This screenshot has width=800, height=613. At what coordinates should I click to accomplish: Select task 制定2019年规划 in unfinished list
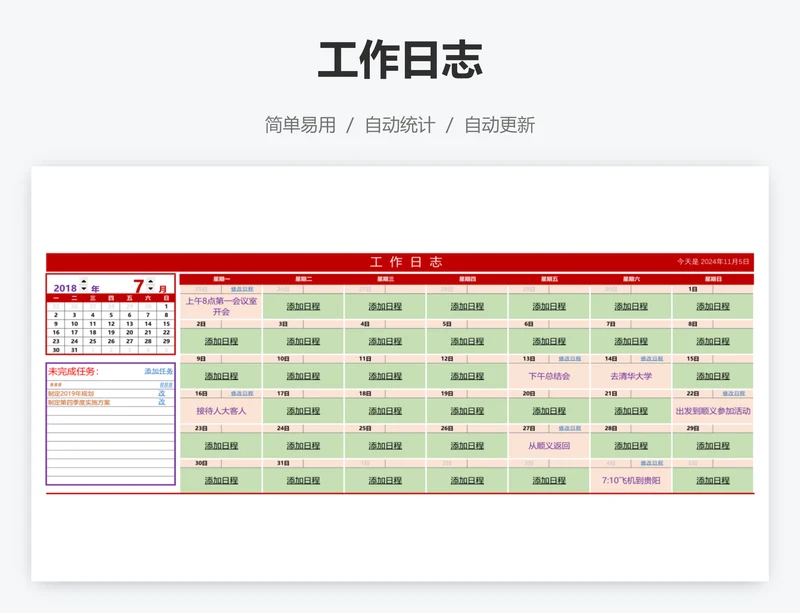click(x=71, y=394)
